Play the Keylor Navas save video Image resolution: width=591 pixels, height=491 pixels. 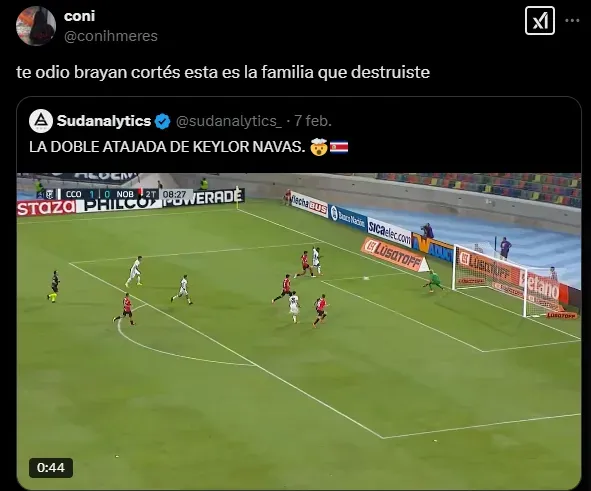[299, 331]
